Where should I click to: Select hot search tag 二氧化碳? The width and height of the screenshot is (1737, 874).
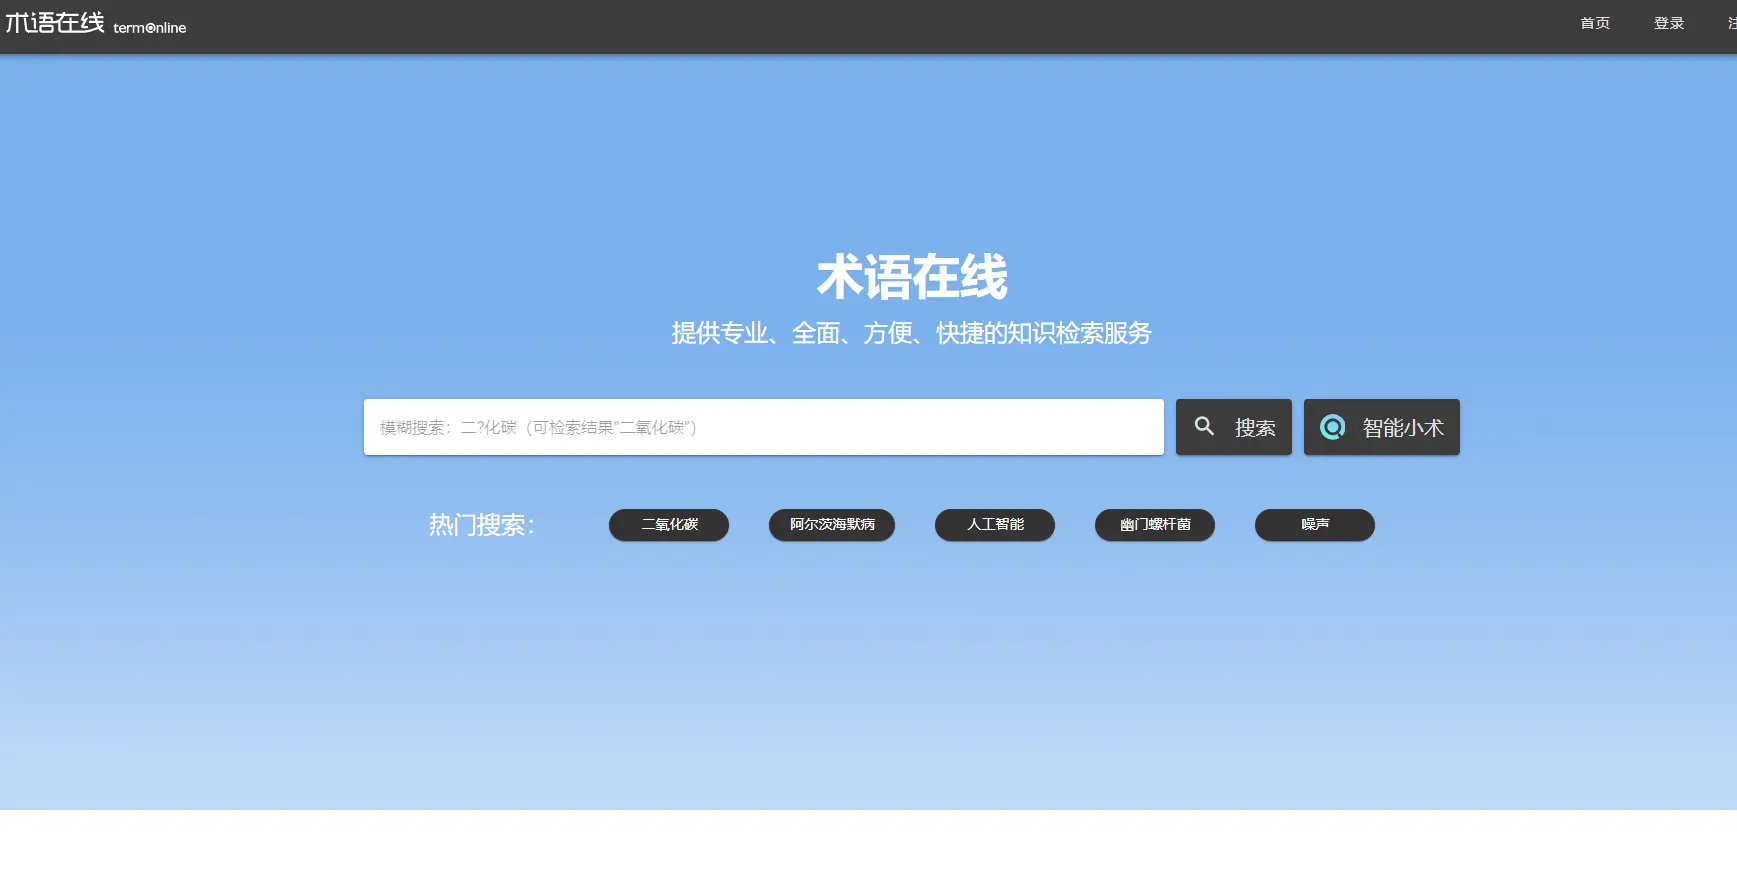pyautogui.click(x=669, y=525)
